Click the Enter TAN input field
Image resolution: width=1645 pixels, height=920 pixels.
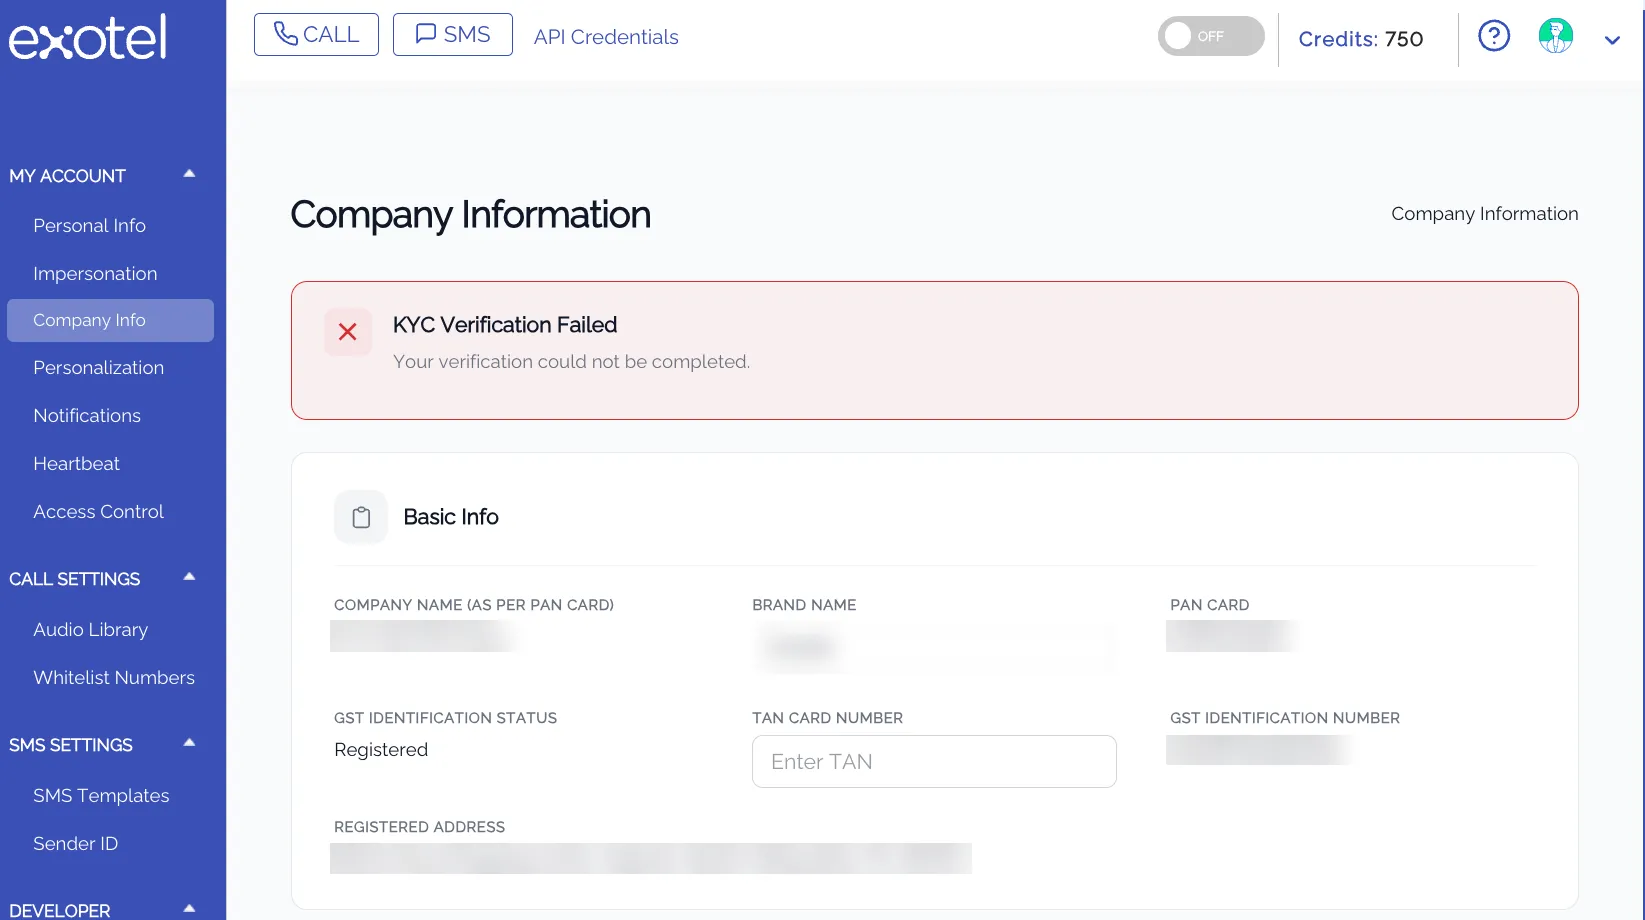tap(934, 761)
